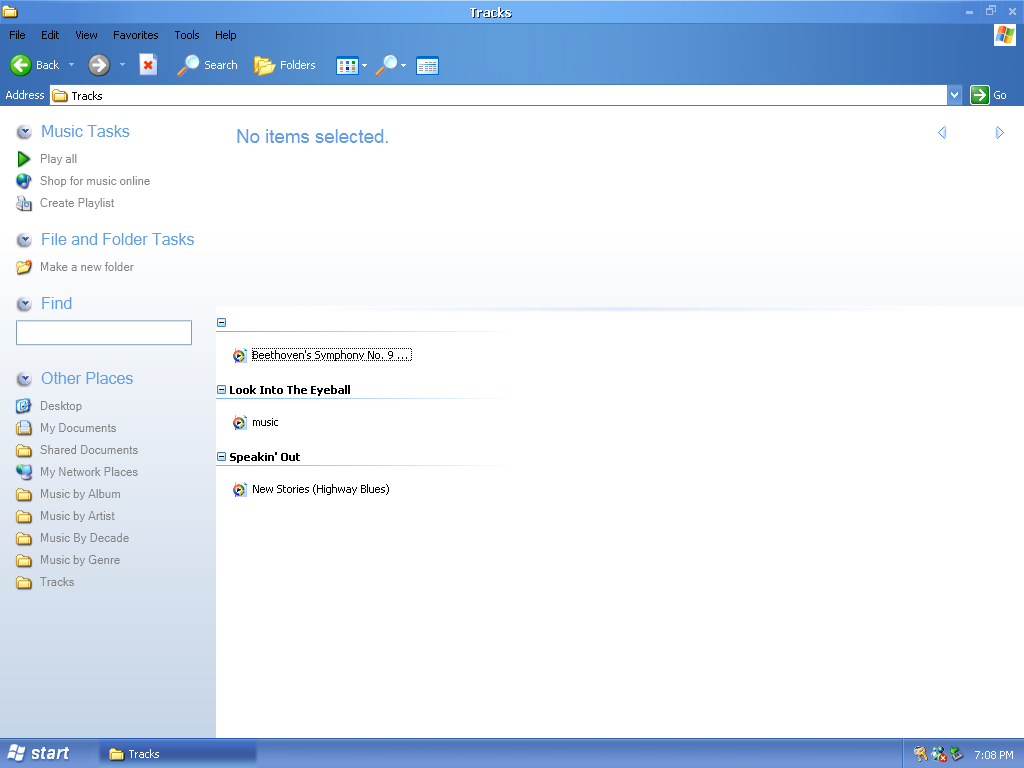Image resolution: width=1024 pixels, height=768 pixels.
Task: Click the green Play all icon
Action: click(x=24, y=159)
